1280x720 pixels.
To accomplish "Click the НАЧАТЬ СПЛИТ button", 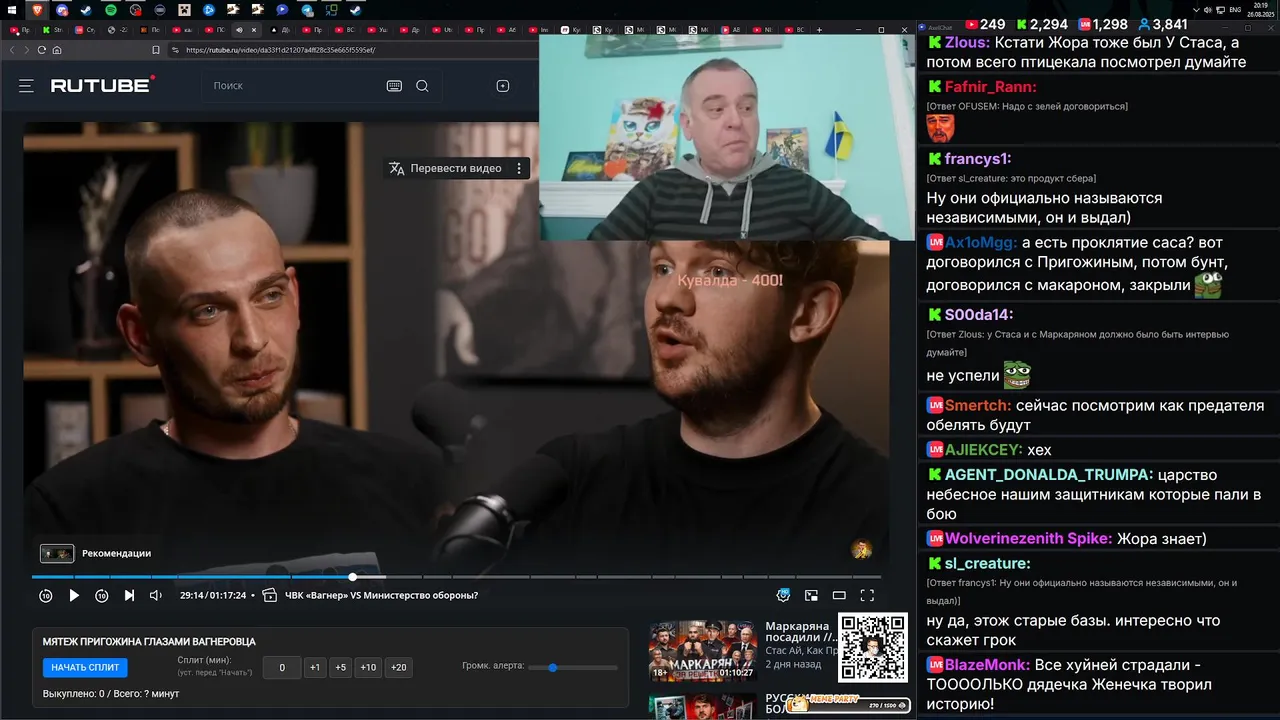I will [x=85, y=667].
